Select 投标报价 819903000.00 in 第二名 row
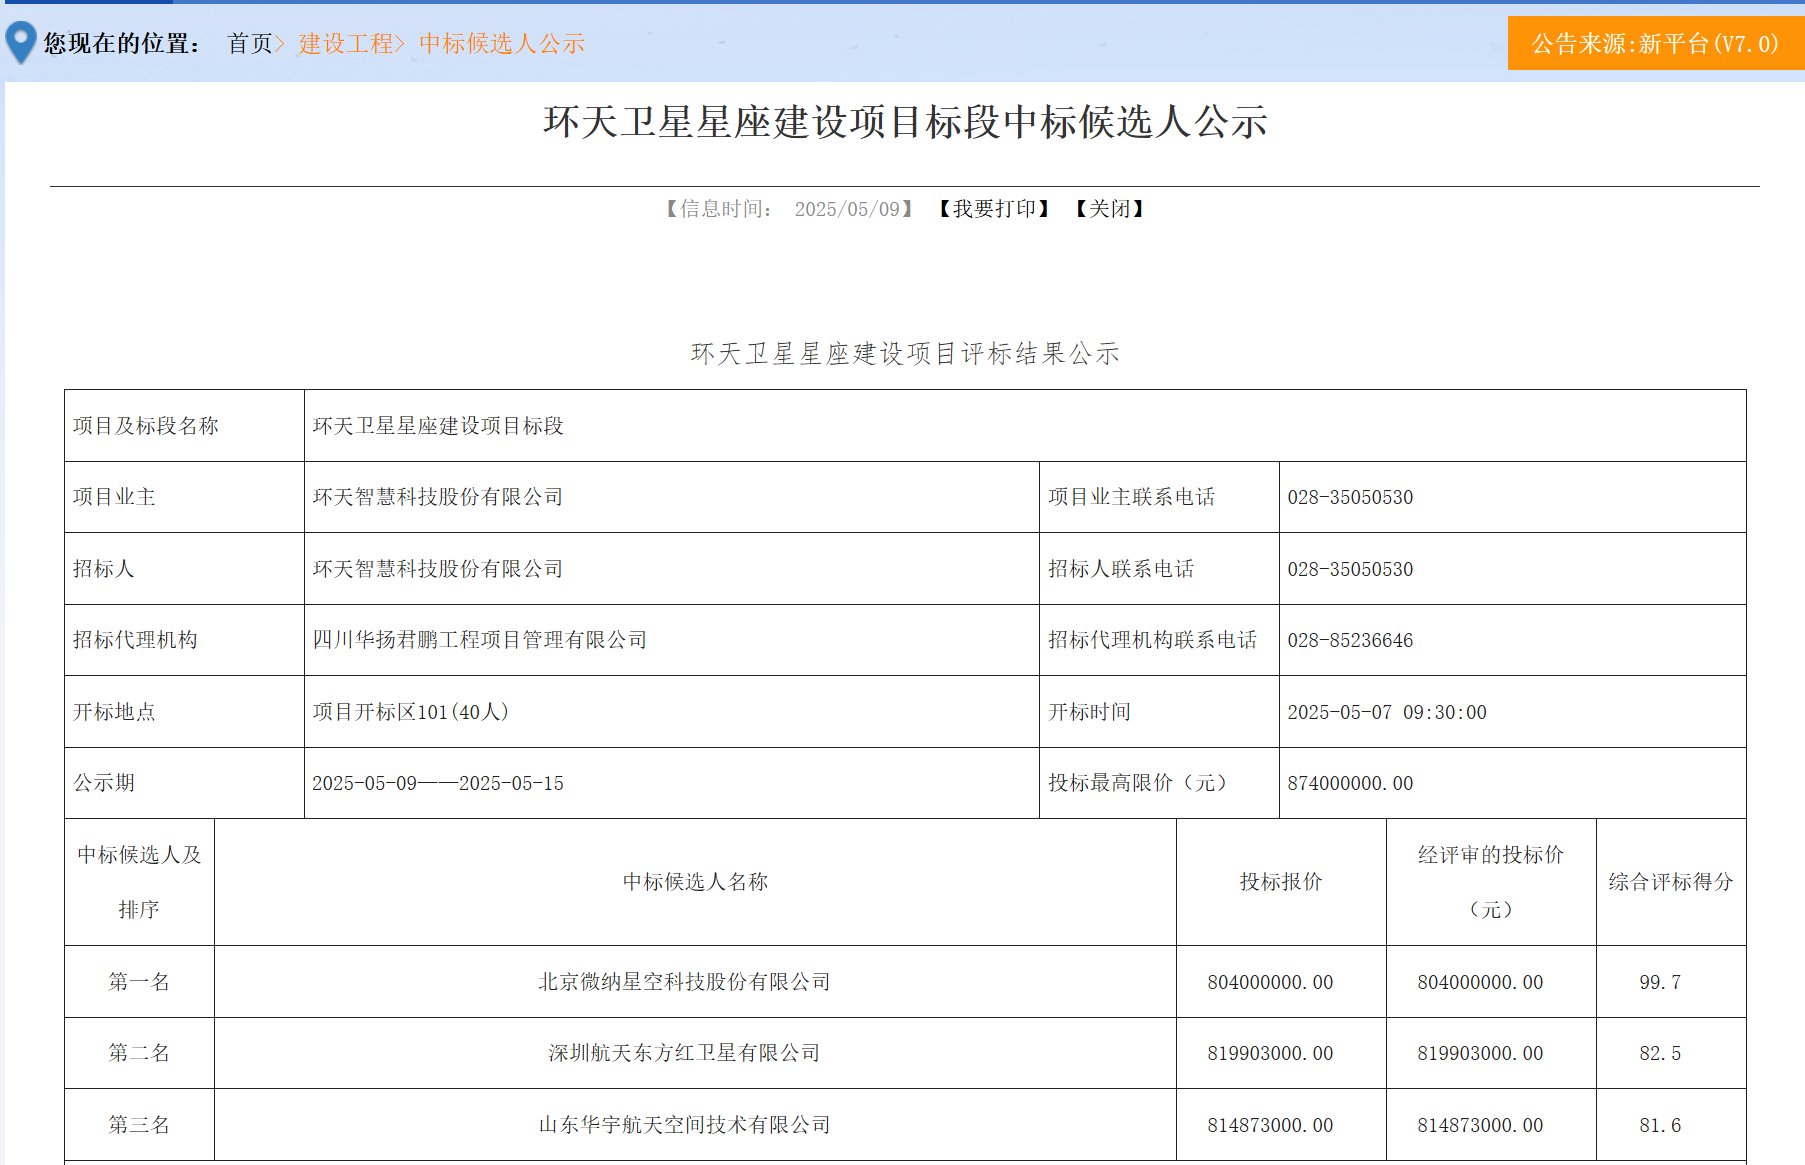The width and height of the screenshot is (1805, 1165). [x=1270, y=1053]
